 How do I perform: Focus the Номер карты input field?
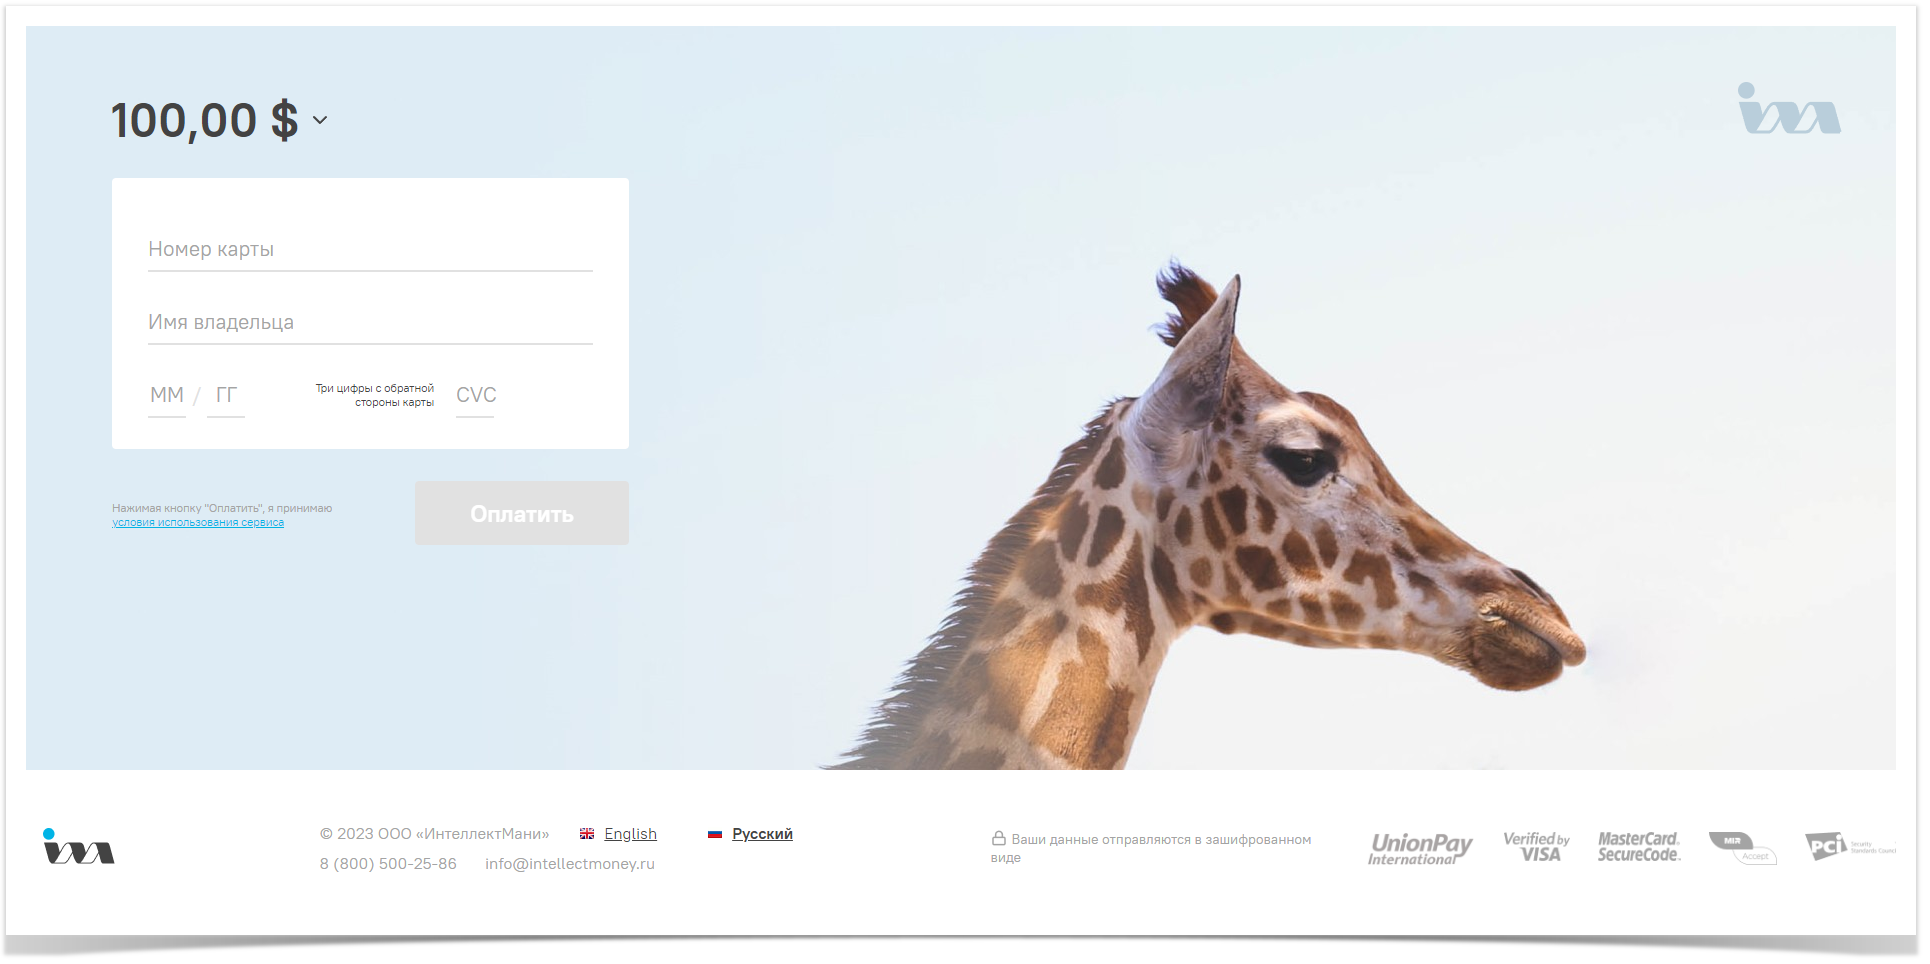[x=370, y=250]
